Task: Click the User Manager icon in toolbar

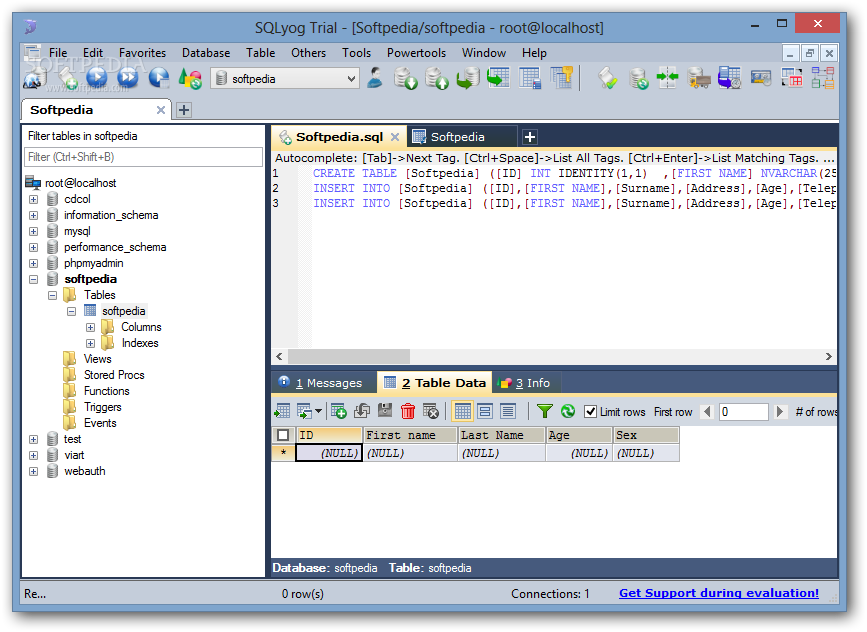Action: point(375,78)
